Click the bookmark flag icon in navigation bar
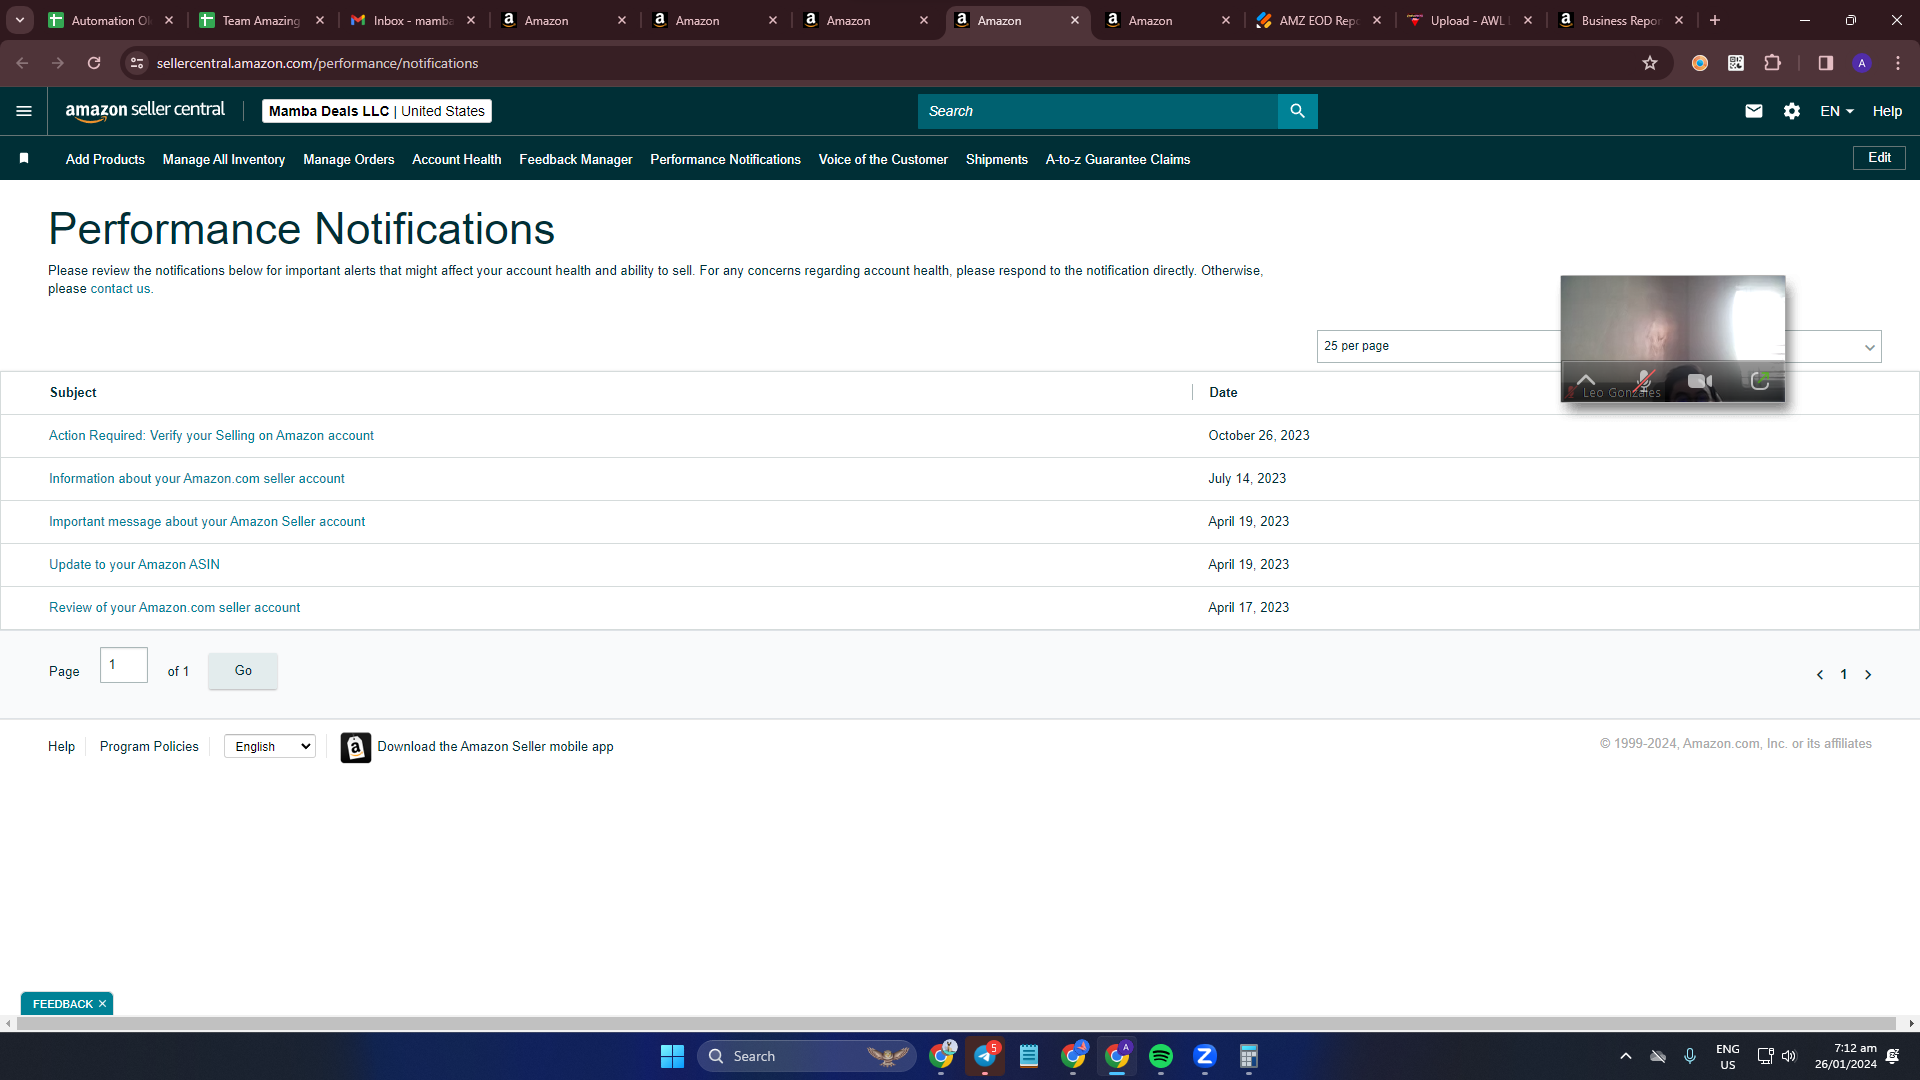The height and width of the screenshot is (1080, 1920). click(24, 158)
